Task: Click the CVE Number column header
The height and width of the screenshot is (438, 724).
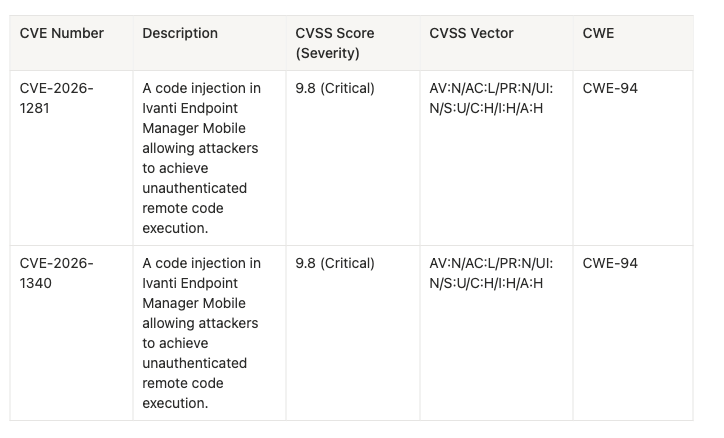Action: click(62, 33)
